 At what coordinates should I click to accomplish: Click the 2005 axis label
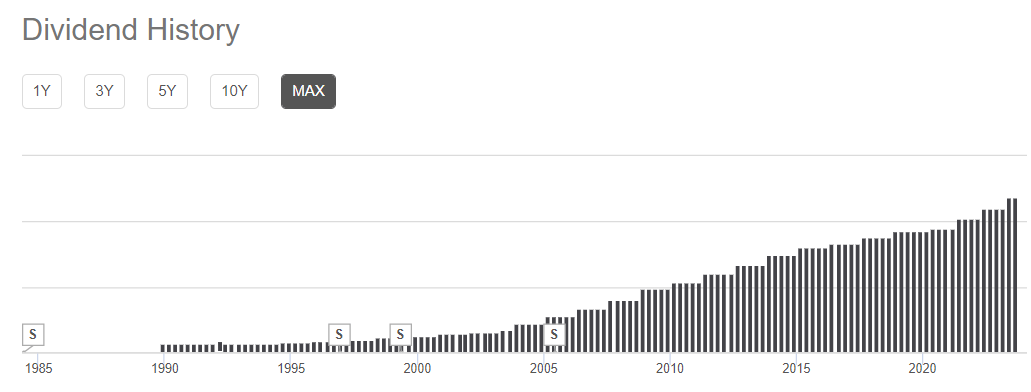[543, 368]
